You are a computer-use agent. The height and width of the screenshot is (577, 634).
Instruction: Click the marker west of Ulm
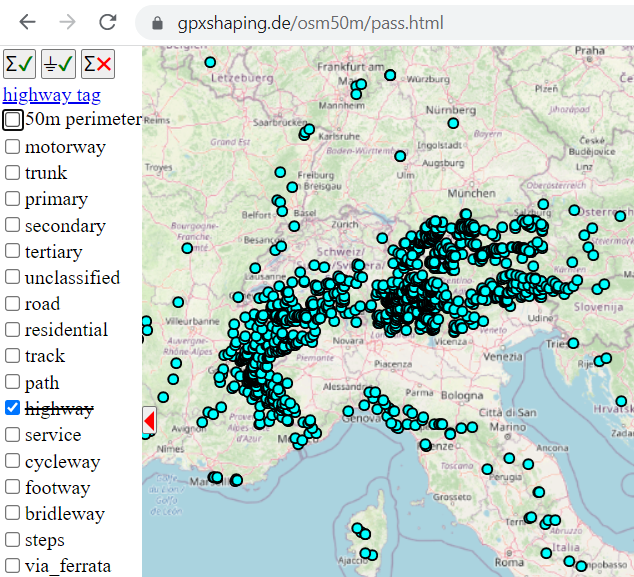[x=400, y=156]
